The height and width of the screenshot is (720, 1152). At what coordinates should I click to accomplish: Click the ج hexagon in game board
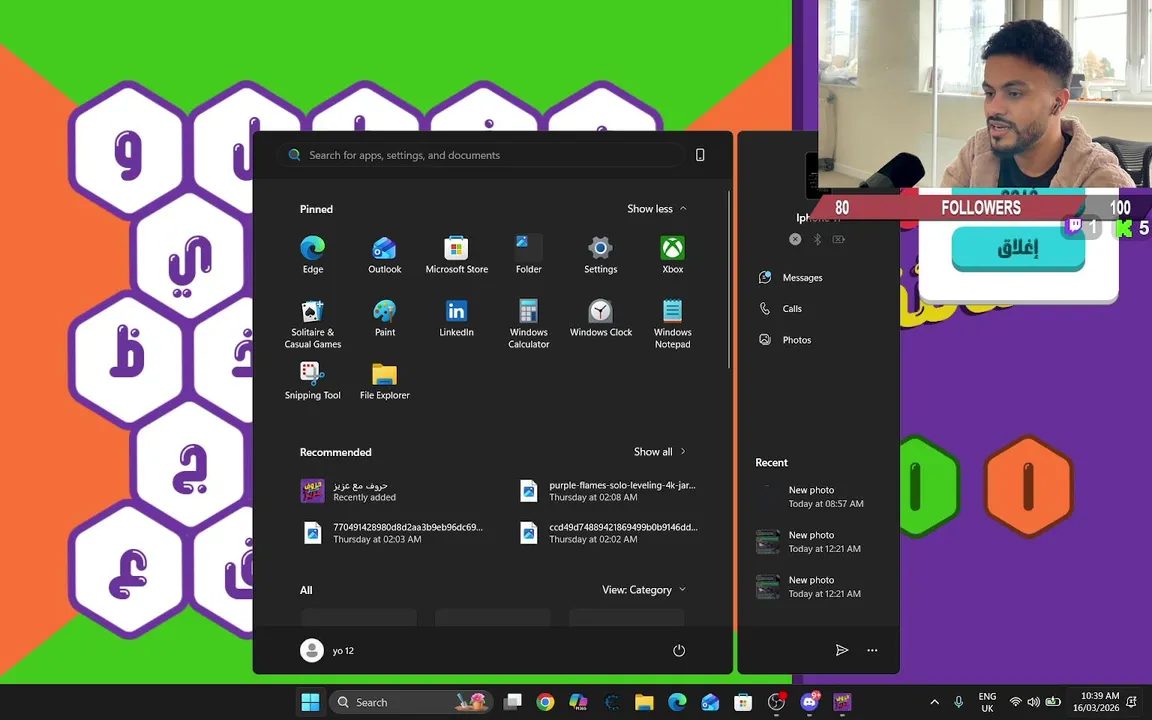(x=190, y=466)
